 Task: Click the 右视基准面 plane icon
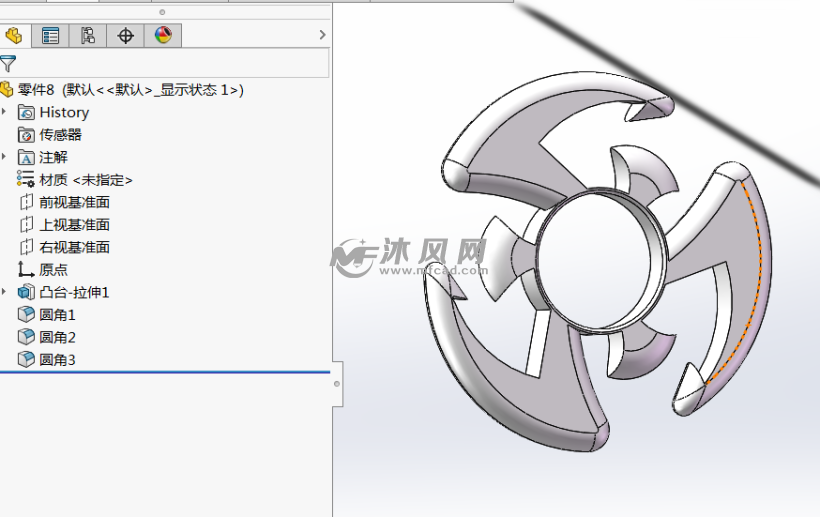click(26, 247)
